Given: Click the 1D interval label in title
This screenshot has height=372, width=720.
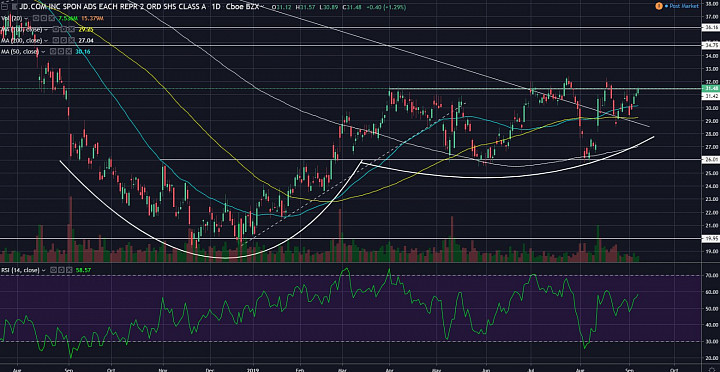Looking at the screenshot, I should coord(215,6).
